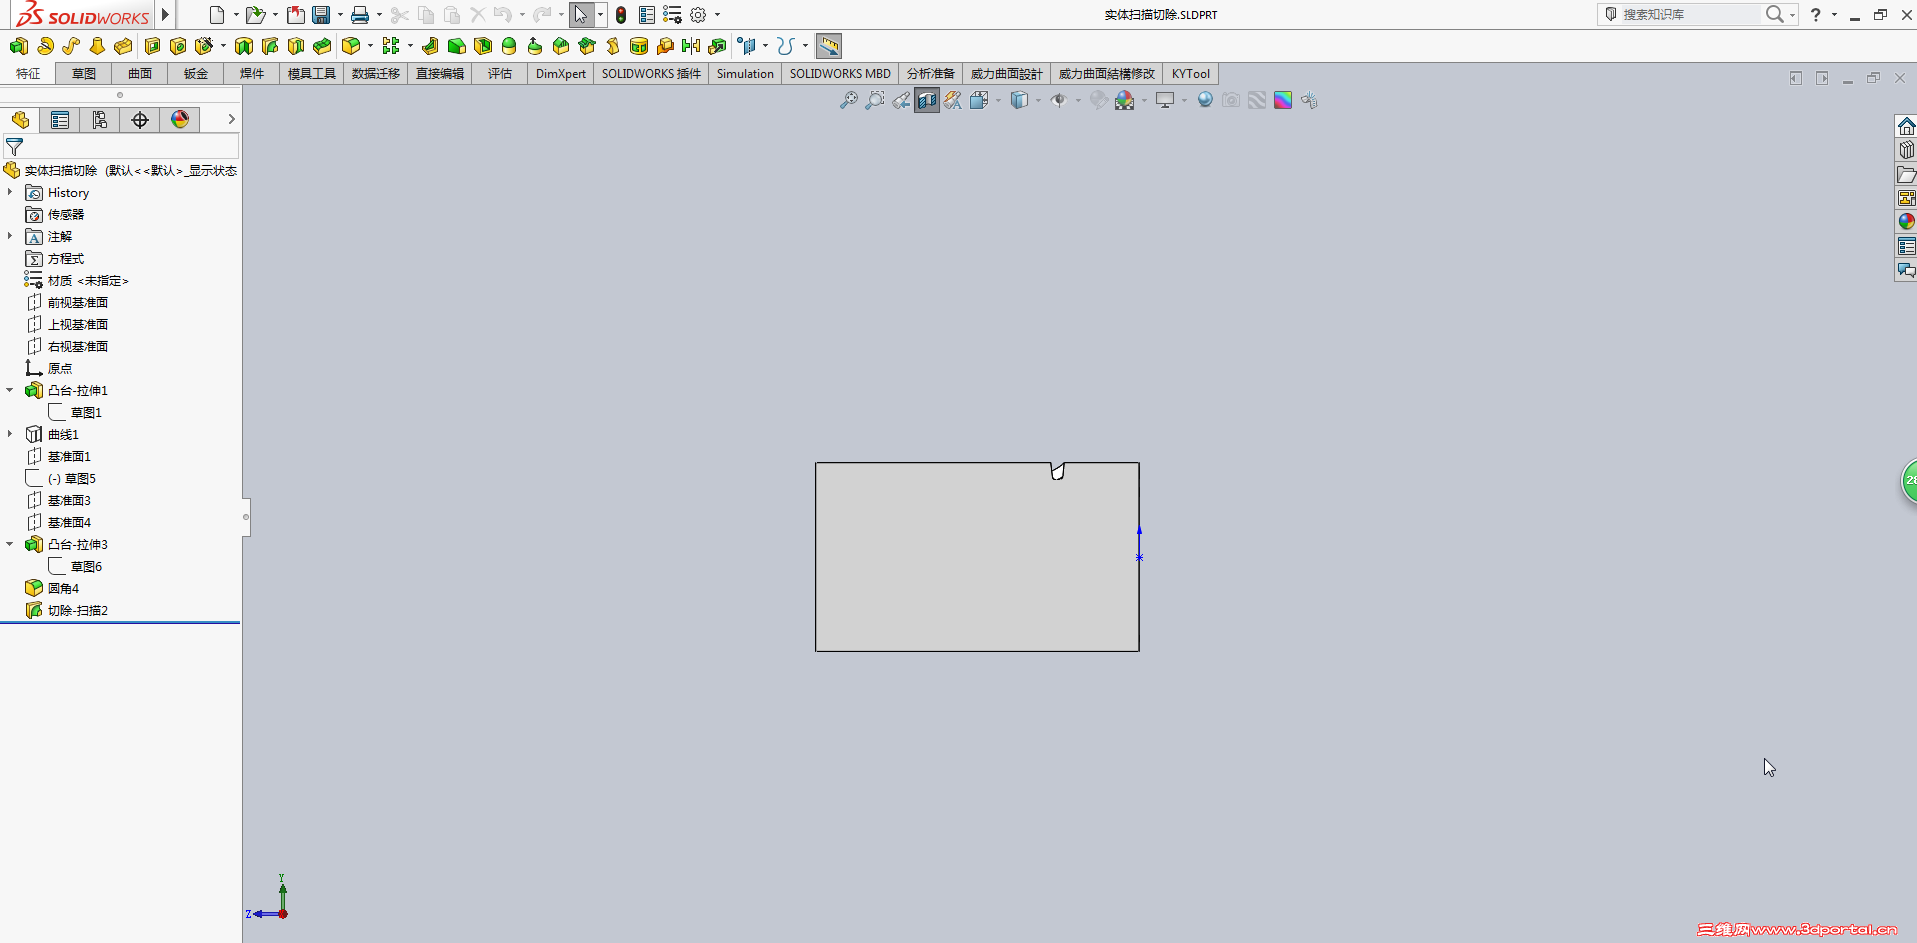
Task: Click the first Extruded Boss feature icon
Action: pyautogui.click(x=18, y=46)
